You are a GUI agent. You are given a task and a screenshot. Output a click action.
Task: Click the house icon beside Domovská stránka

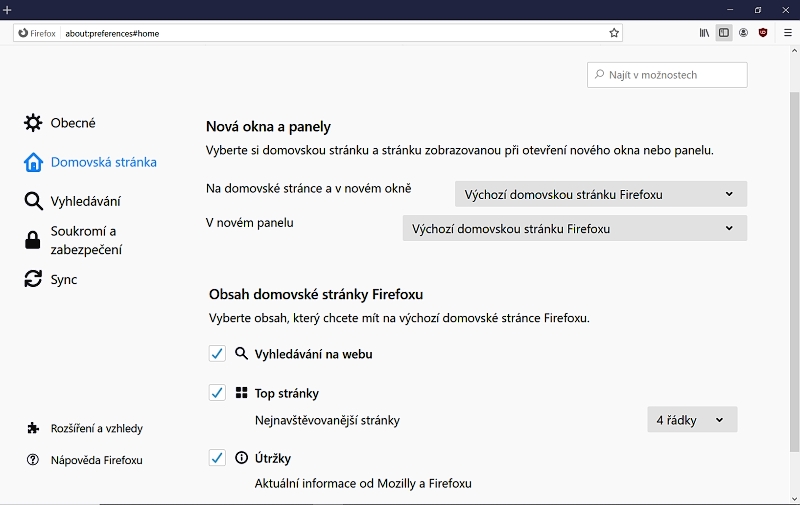coord(33,162)
